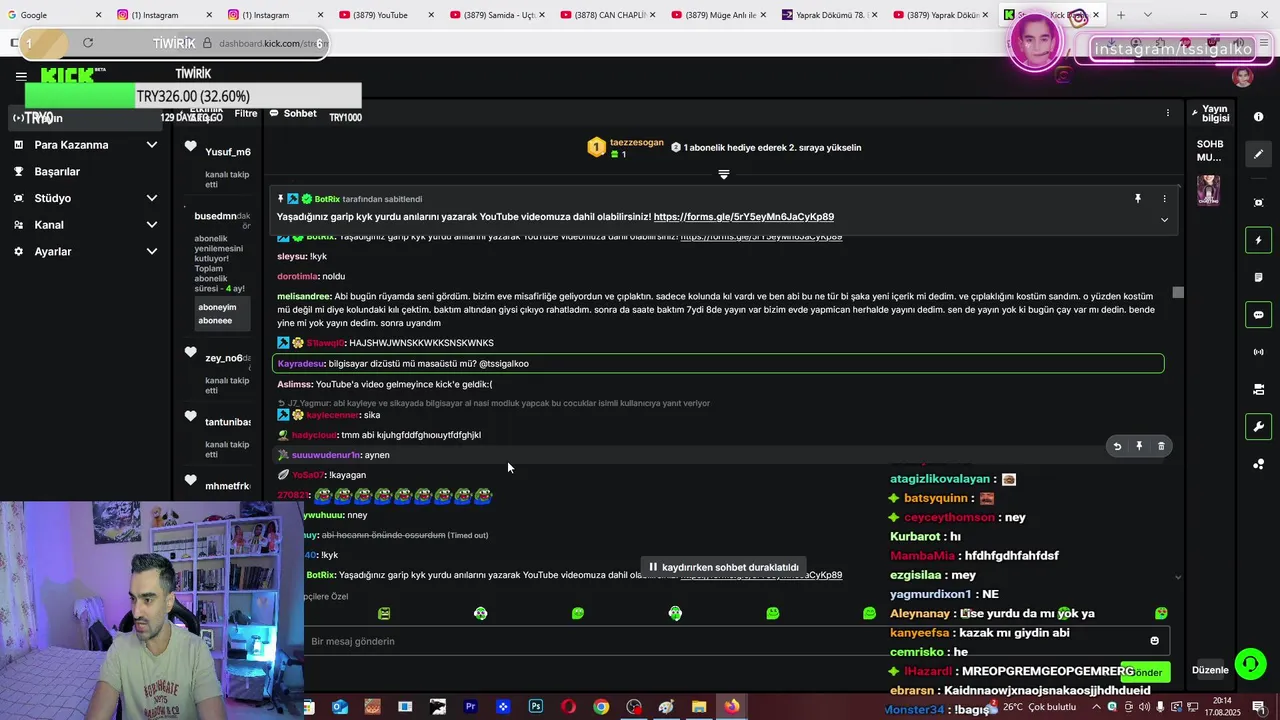The width and height of the screenshot is (1280, 720).
Task: Open Adobe Premiere Pro from the taskbar
Action: pos(470,707)
